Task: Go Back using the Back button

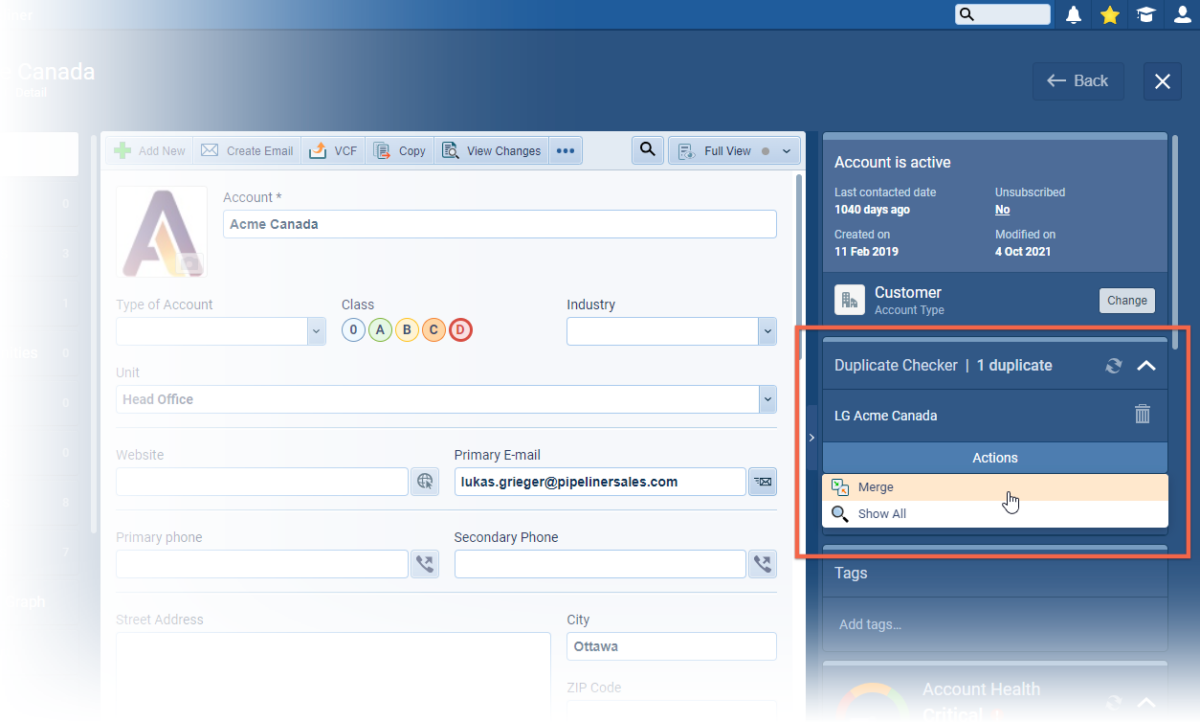Action: pyautogui.click(x=1078, y=81)
